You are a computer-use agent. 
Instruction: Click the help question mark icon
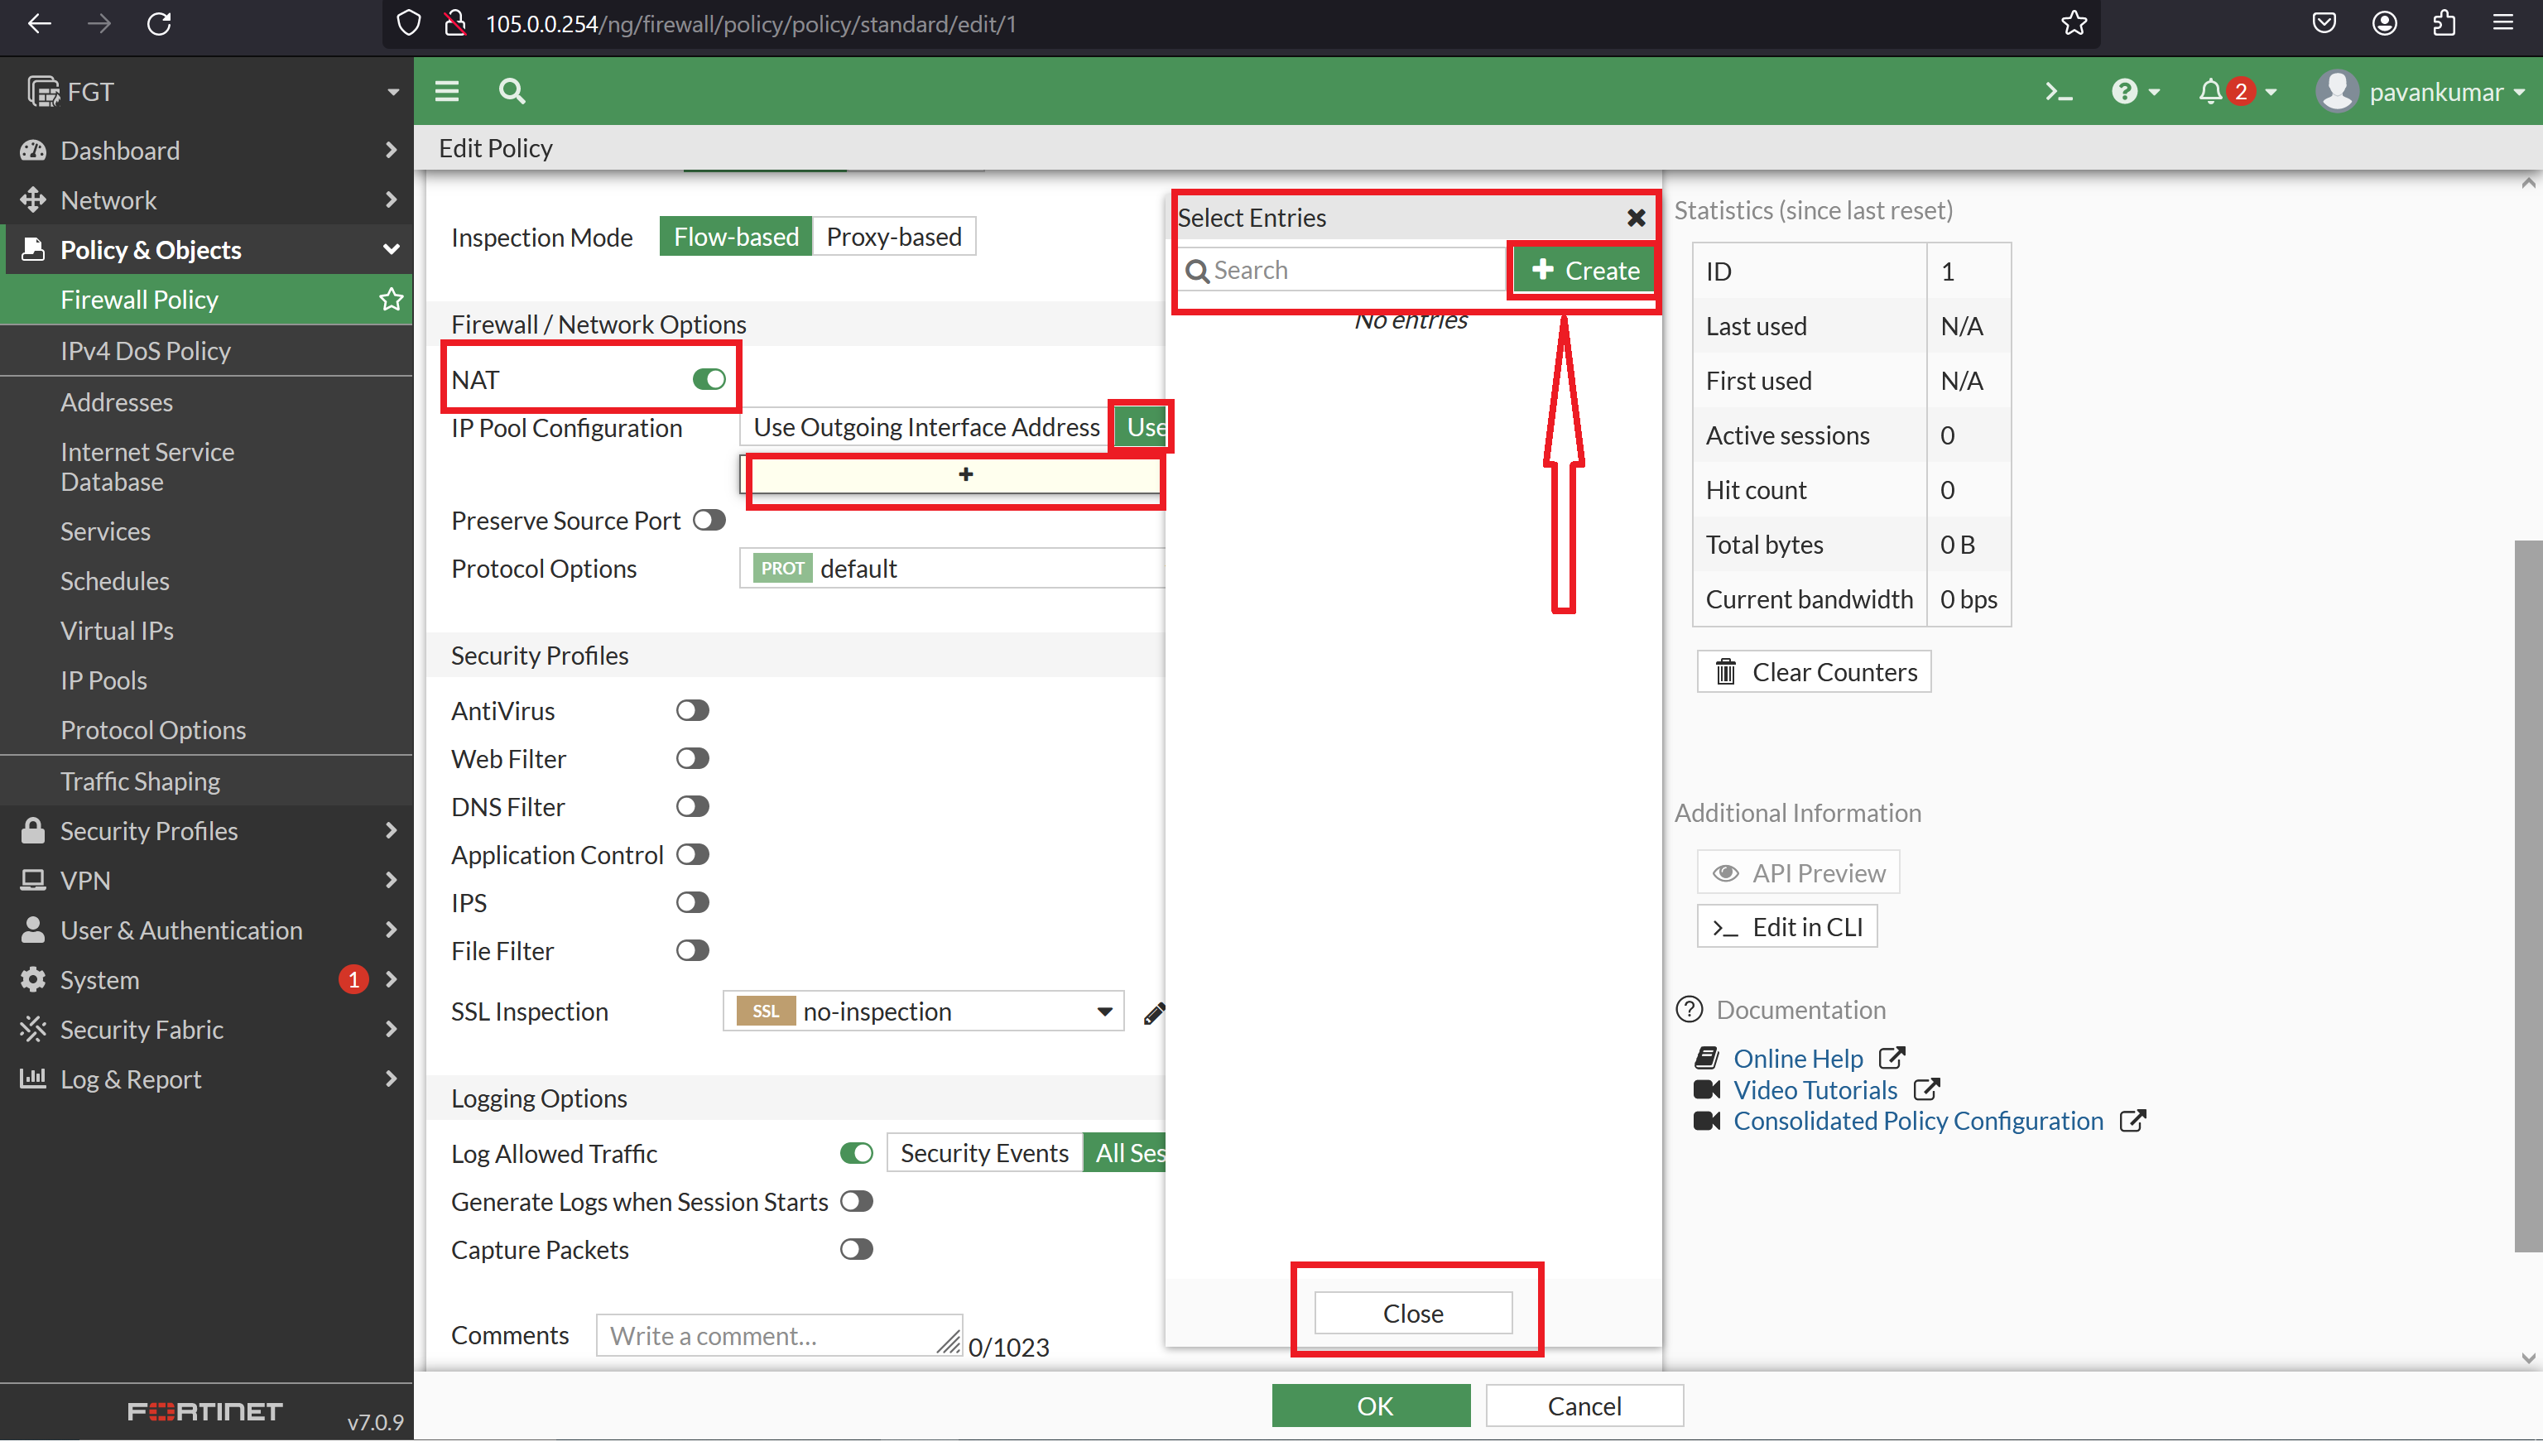[x=2125, y=91]
